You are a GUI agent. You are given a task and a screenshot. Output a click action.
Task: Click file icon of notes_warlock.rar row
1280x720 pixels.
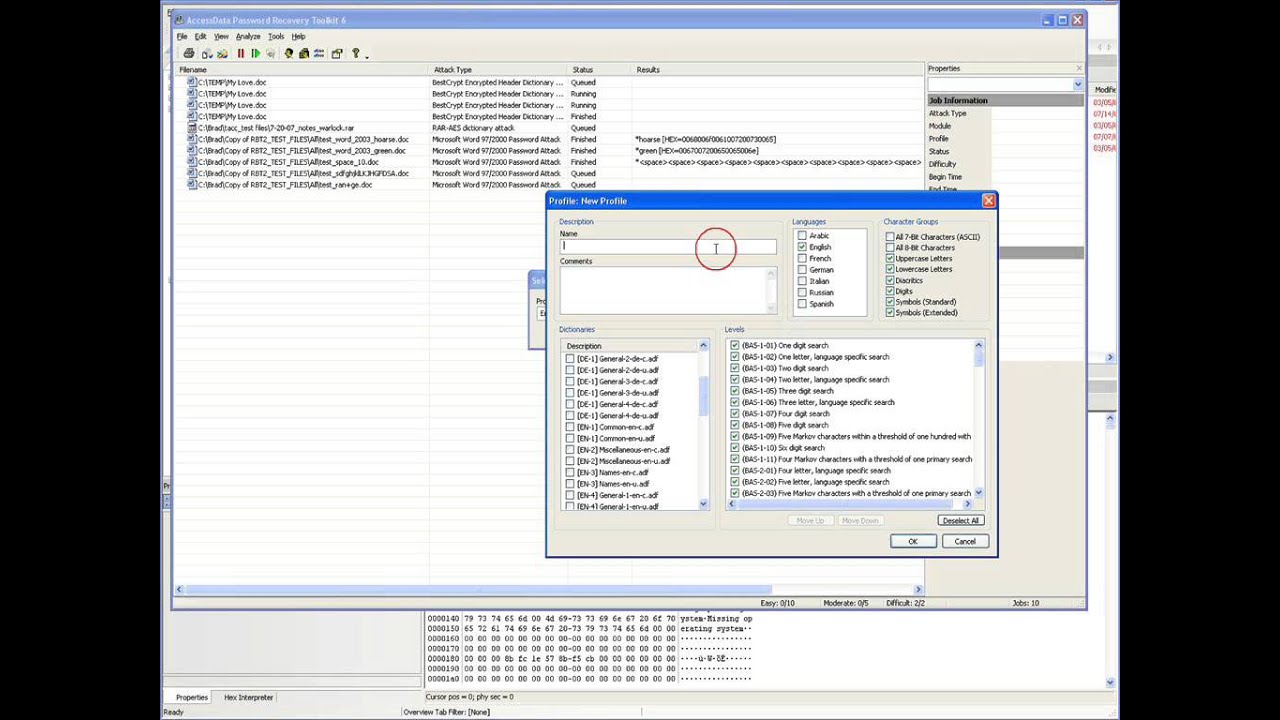pos(192,128)
